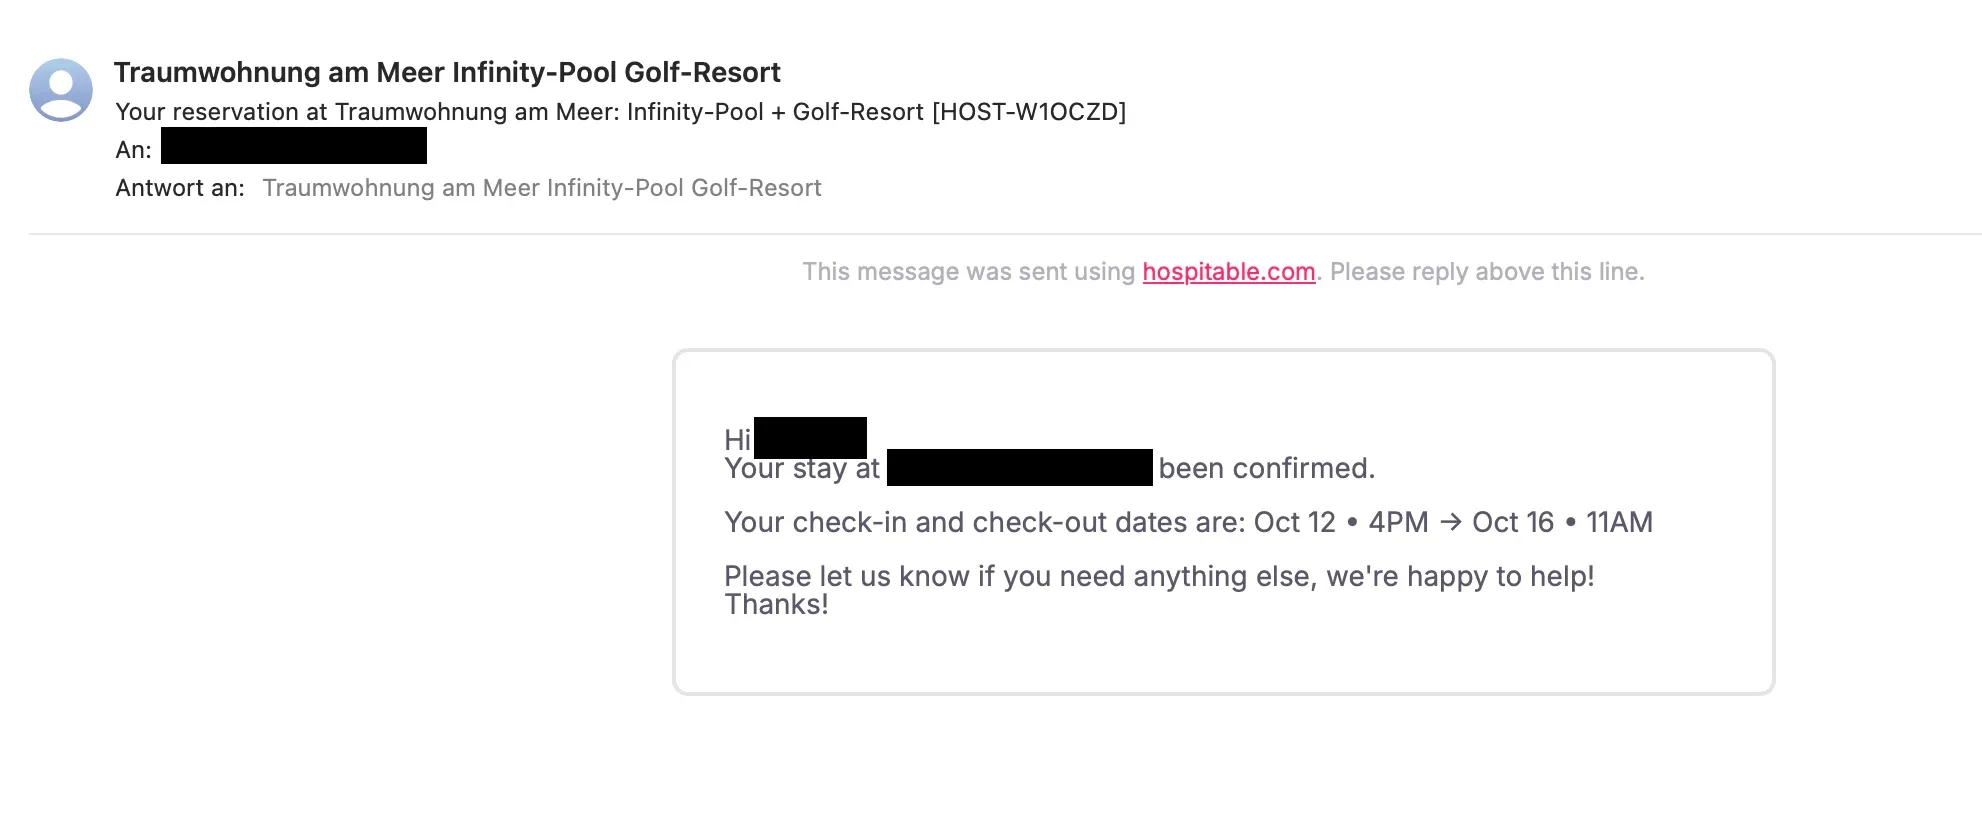Click the Antwort an reply-to address
Viewport: 1982px width, 826px height.
tap(541, 188)
